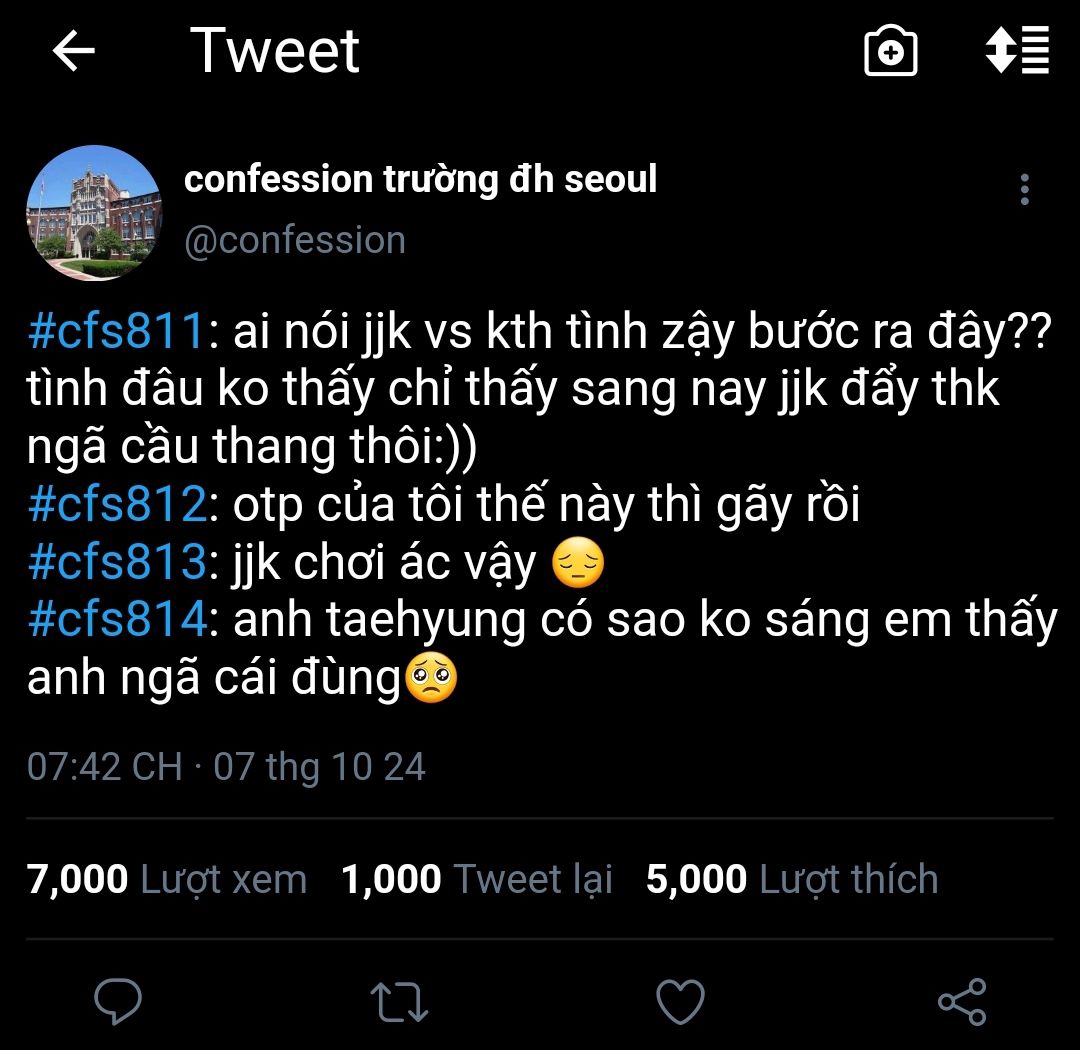Tap the sort arrows list icon
The height and width of the screenshot is (1050, 1080).
pos(1017,51)
